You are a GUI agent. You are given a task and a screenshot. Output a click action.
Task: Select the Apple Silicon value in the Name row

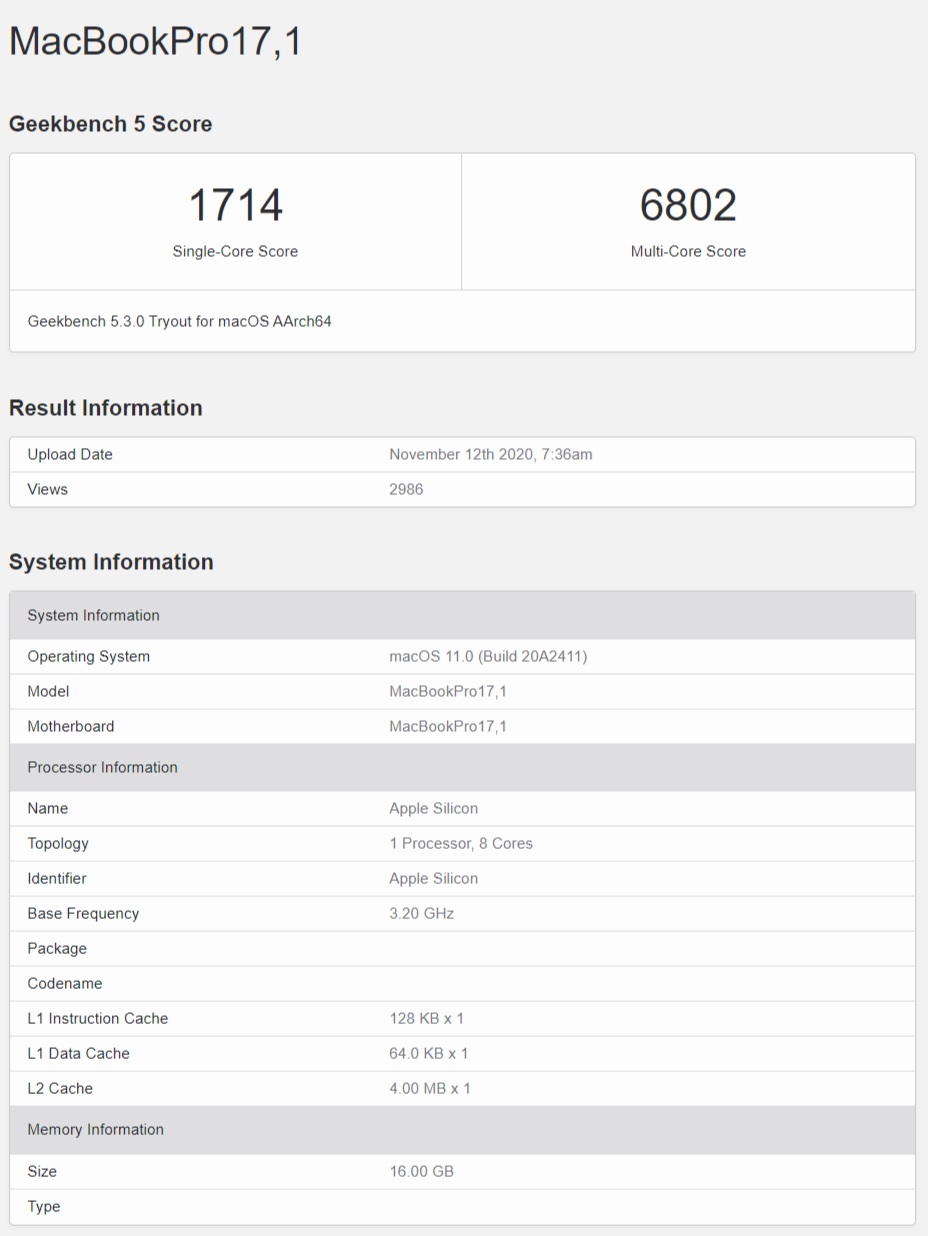(434, 808)
